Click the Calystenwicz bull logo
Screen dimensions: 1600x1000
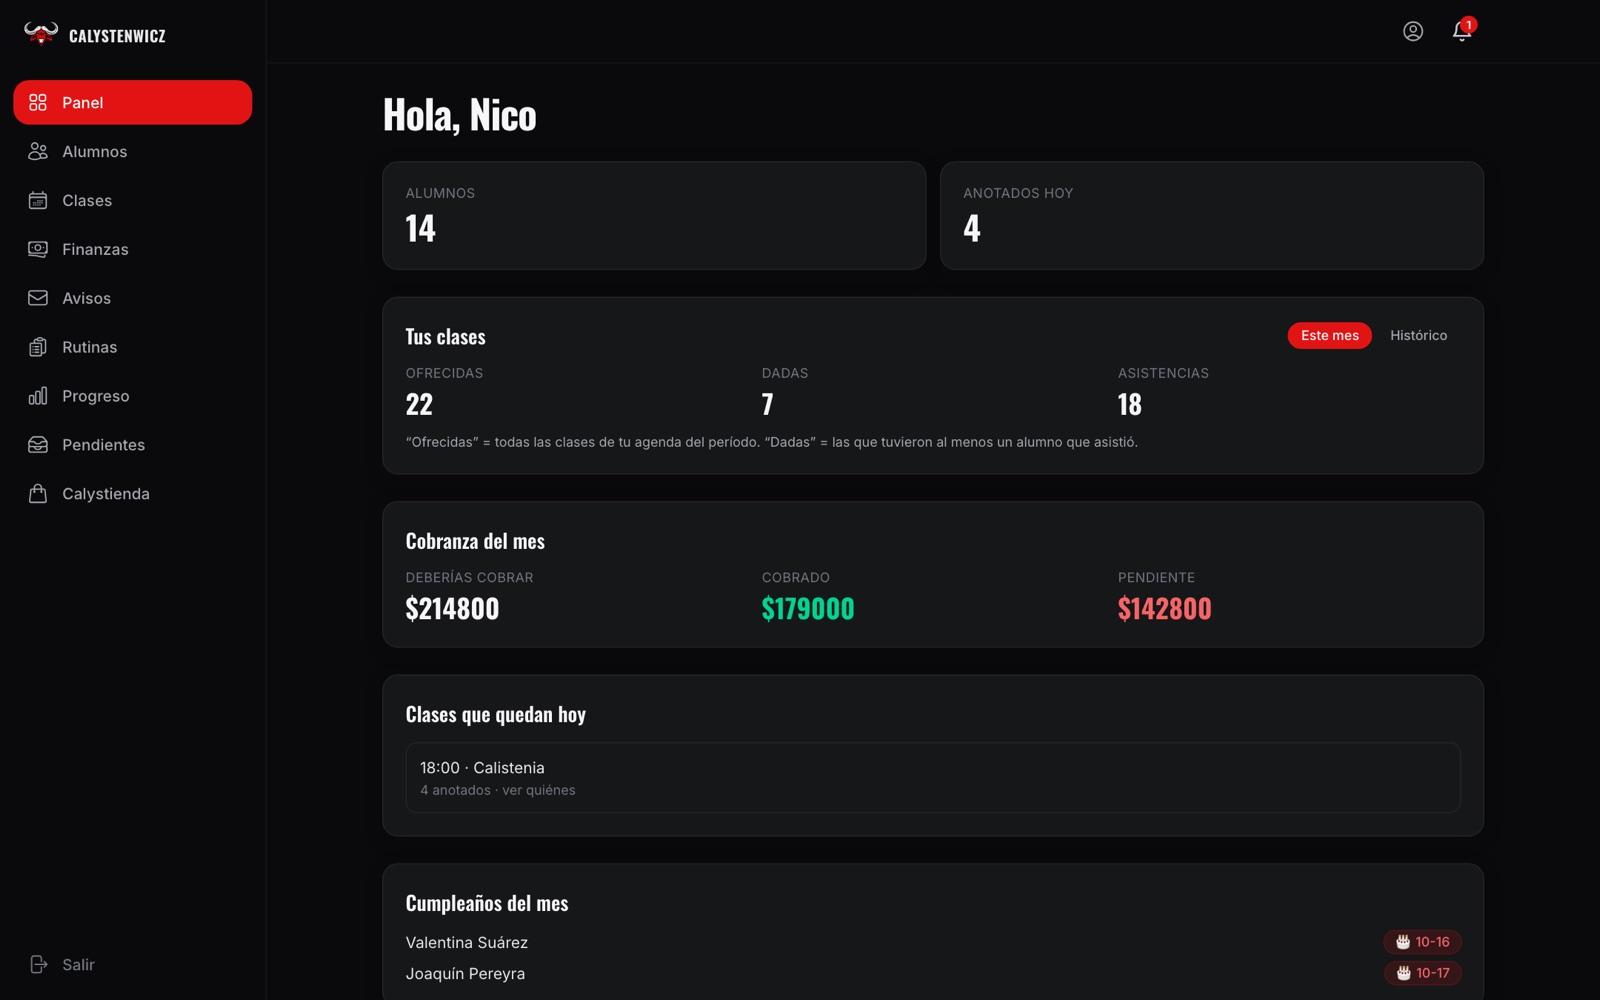click(41, 34)
